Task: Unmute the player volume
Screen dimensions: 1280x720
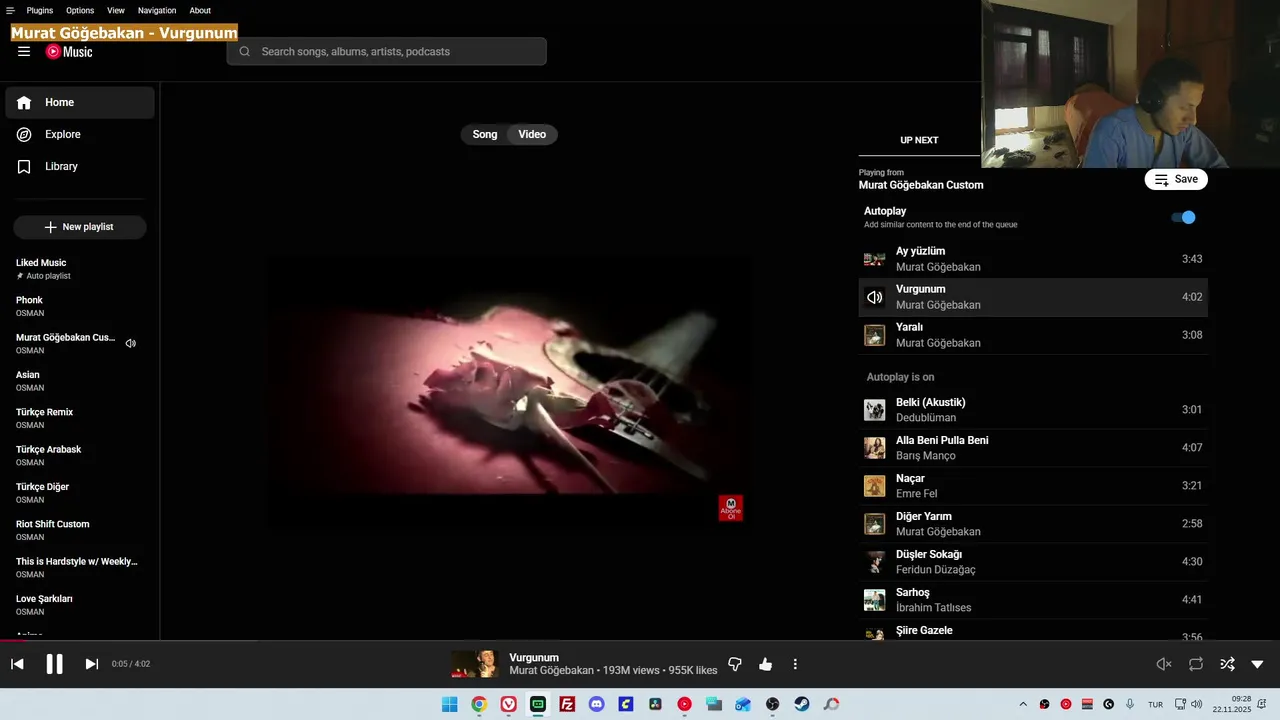Action: 1164,664
